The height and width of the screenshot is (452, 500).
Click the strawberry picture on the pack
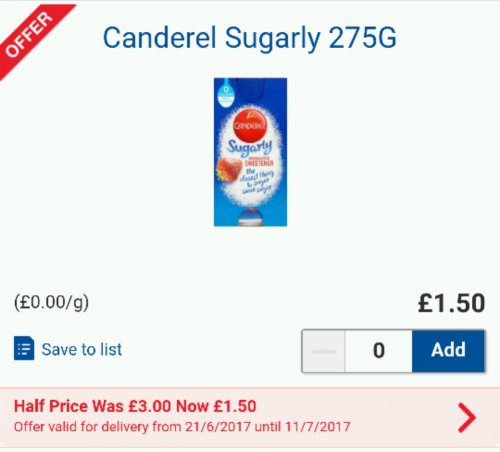(x=229, y=169)
